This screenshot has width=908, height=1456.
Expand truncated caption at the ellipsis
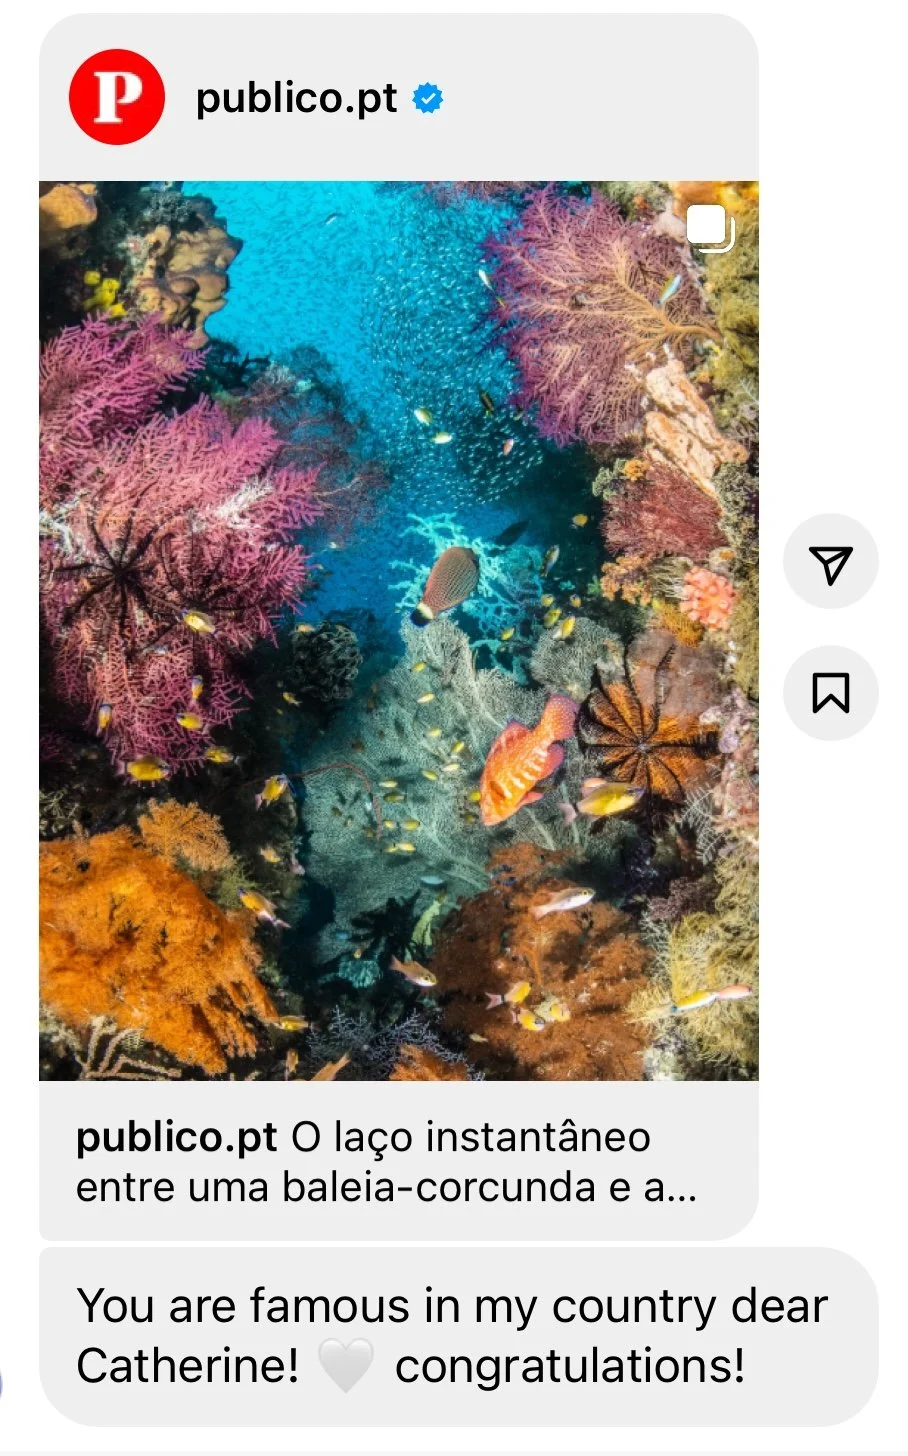681,1188
